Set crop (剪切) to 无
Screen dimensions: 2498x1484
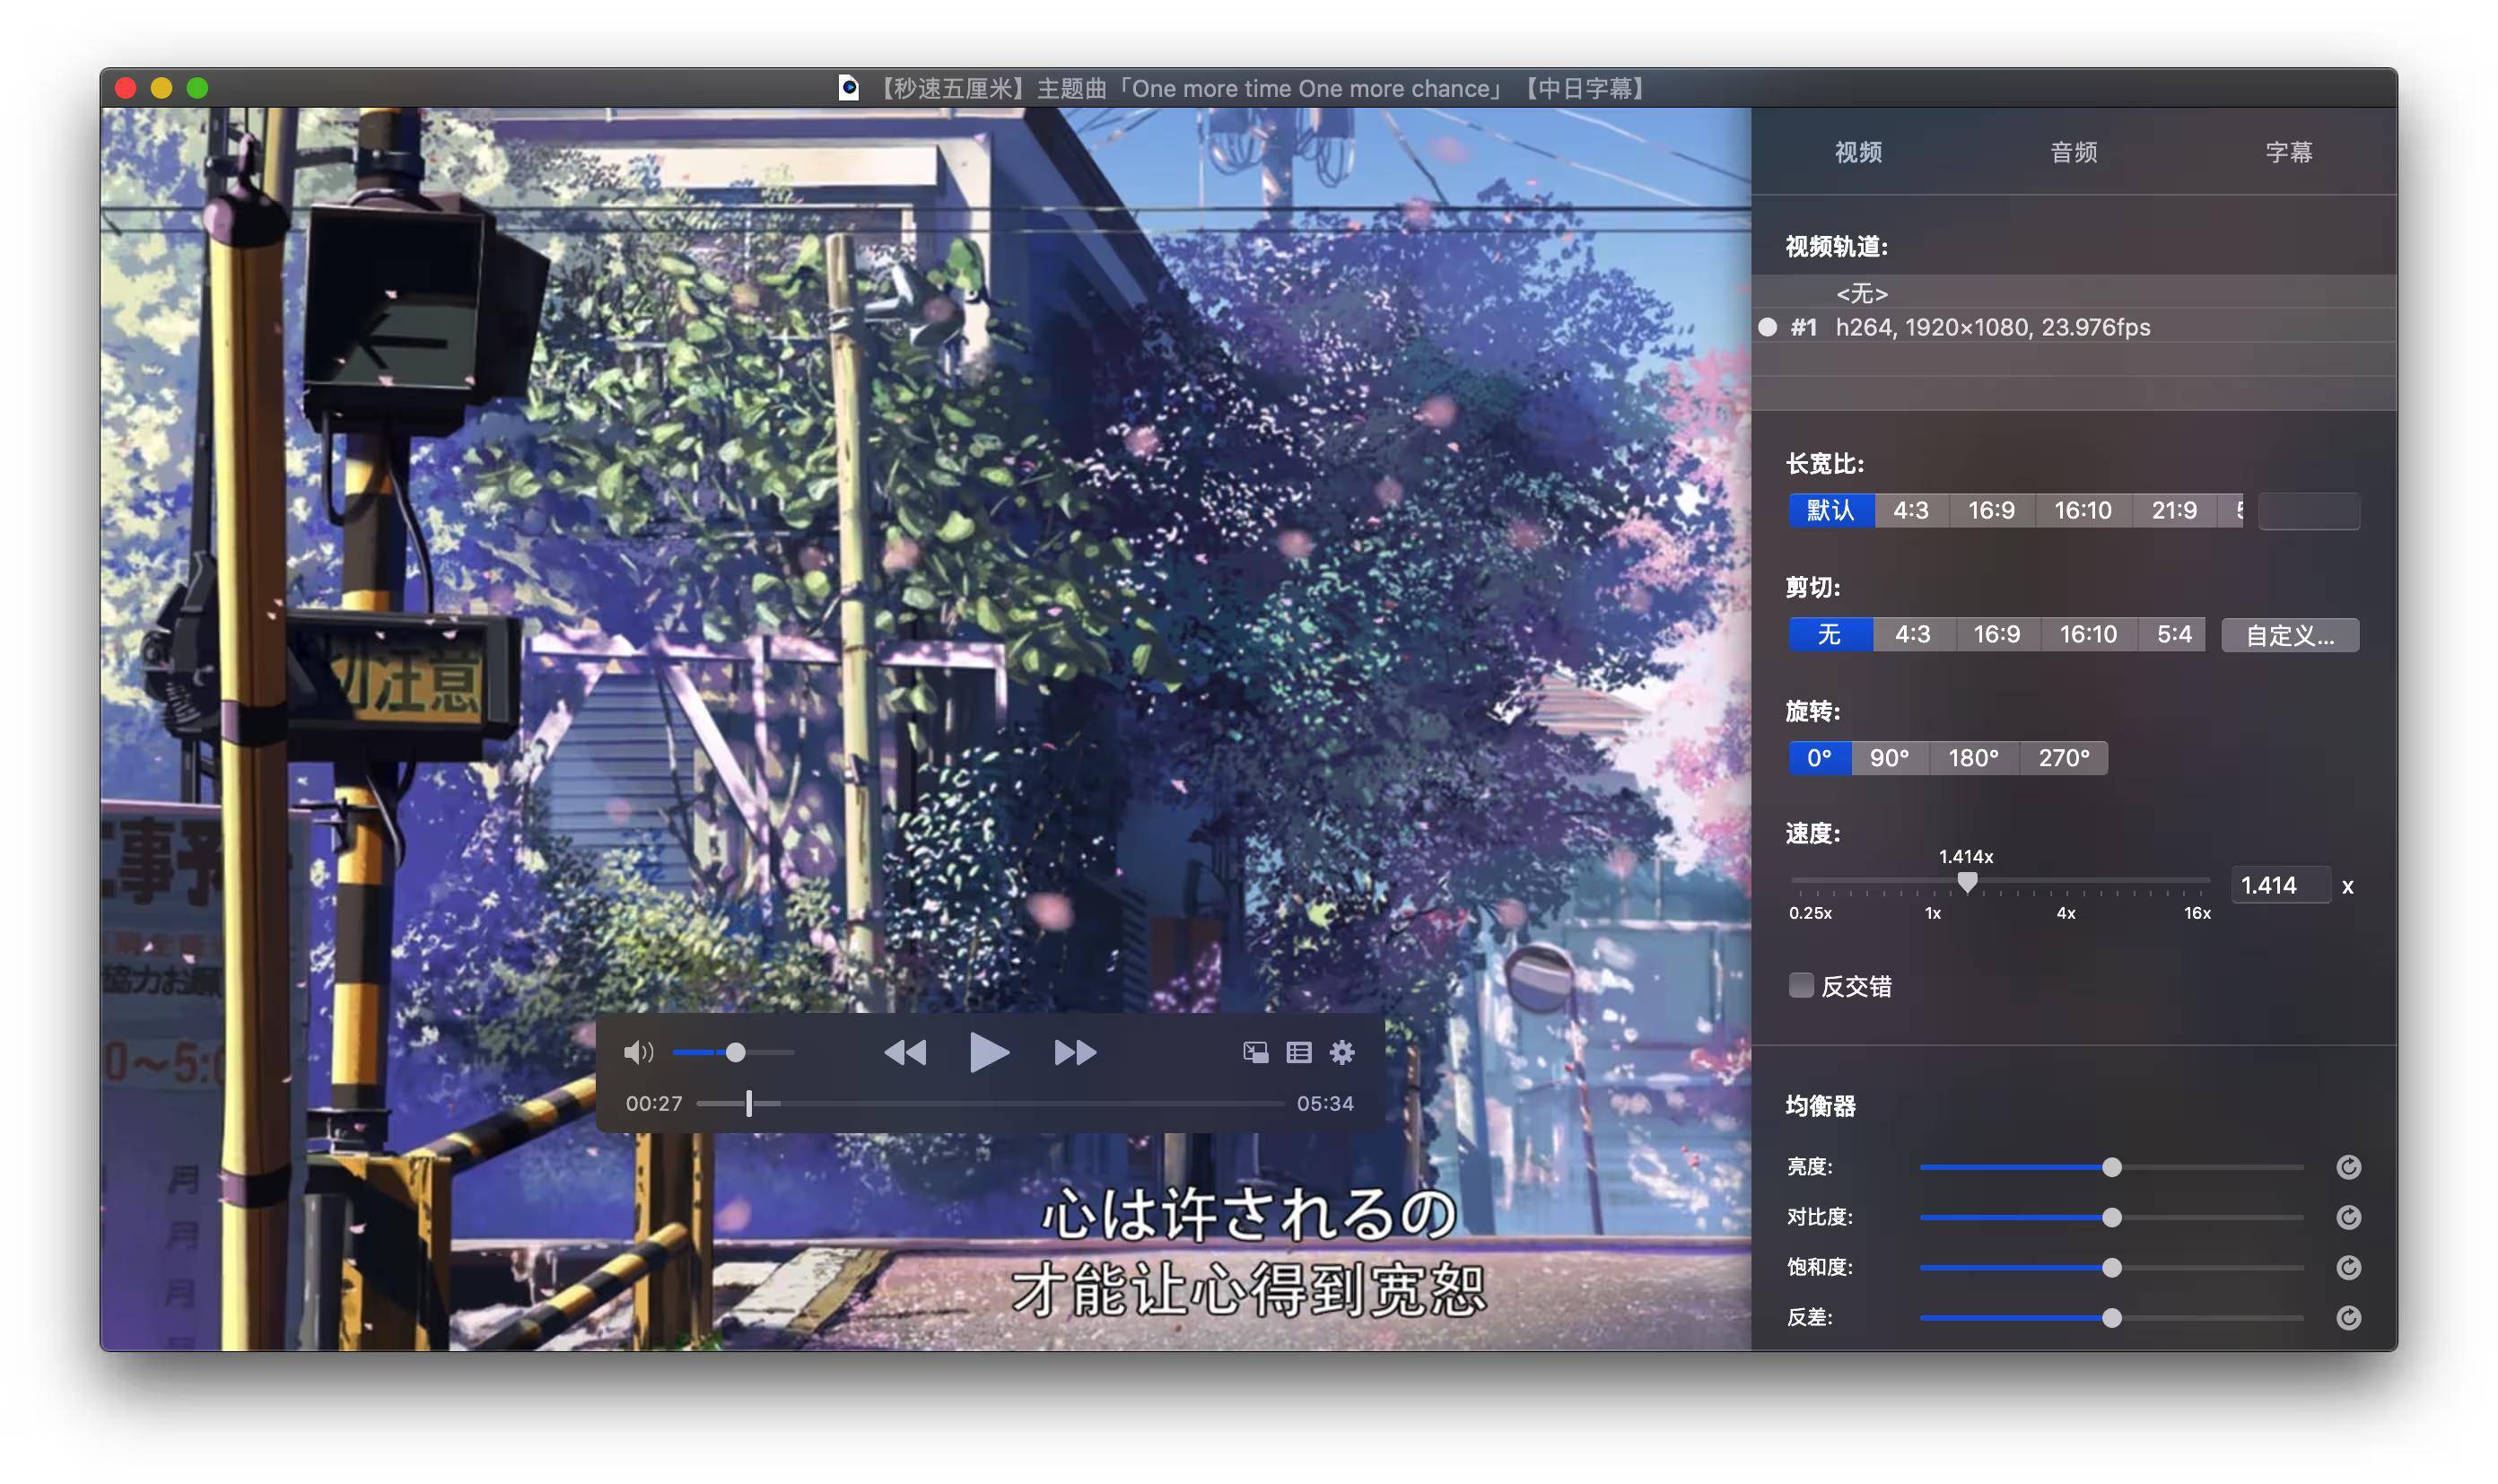(1830, 634)
